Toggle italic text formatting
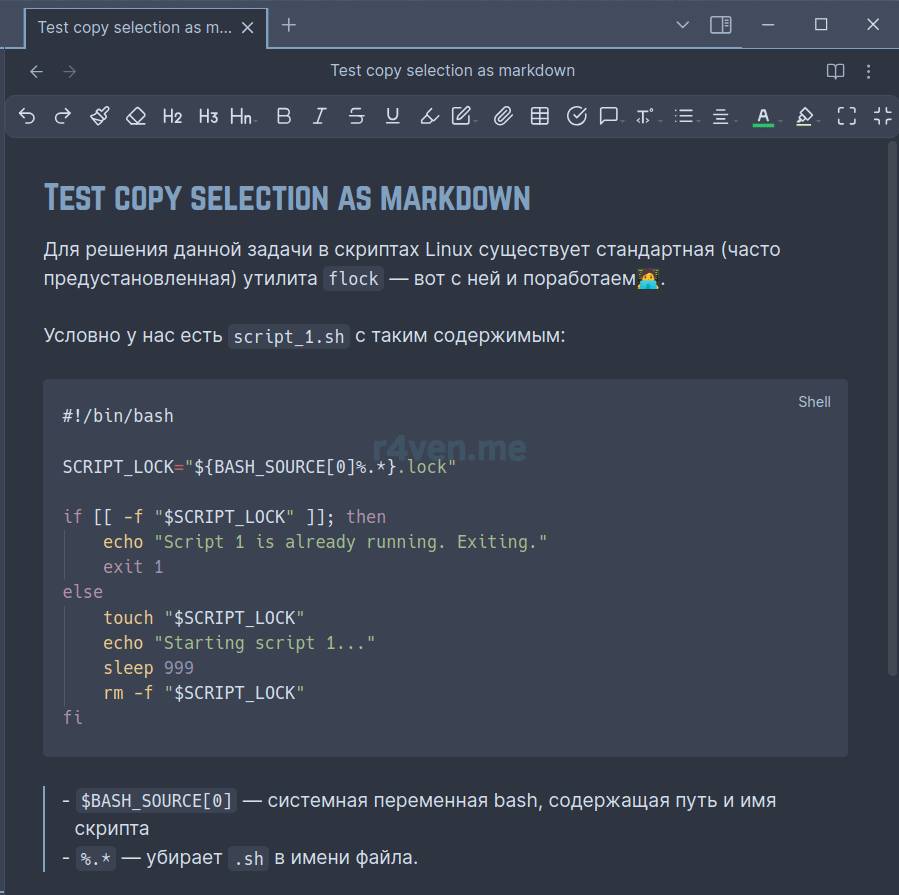The height and width of the screenshot is (895, 899). pos(319,117)
